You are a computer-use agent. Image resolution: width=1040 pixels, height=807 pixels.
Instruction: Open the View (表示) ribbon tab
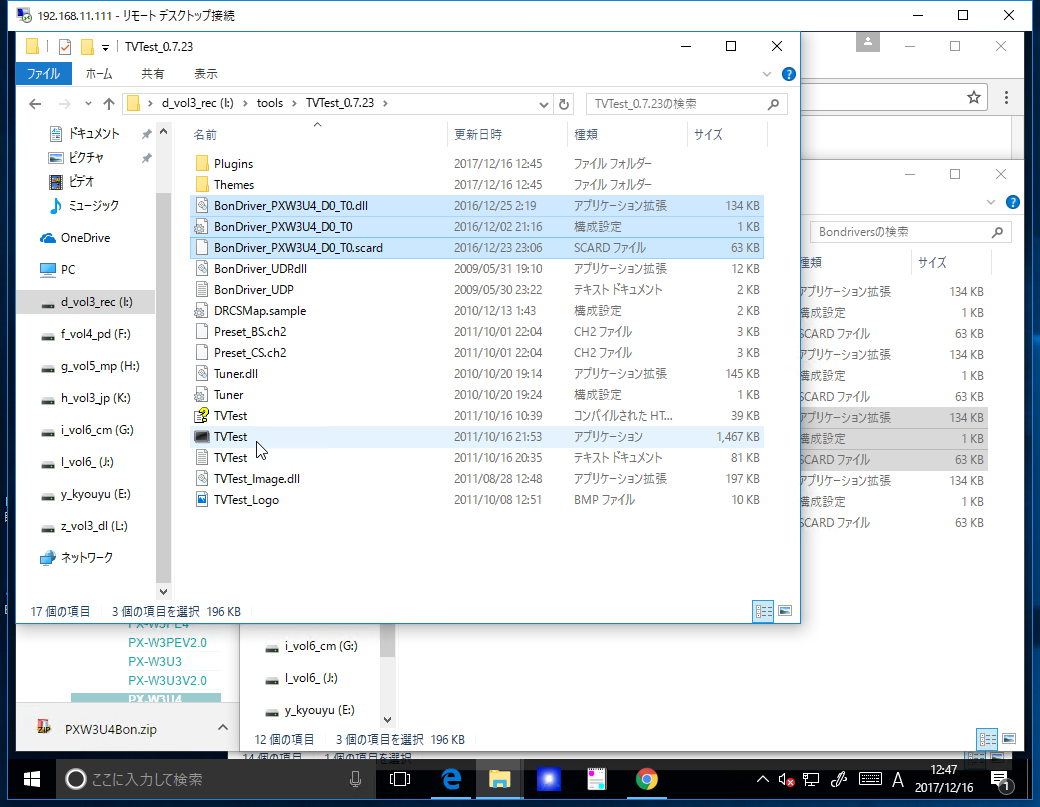coord(206,74)
